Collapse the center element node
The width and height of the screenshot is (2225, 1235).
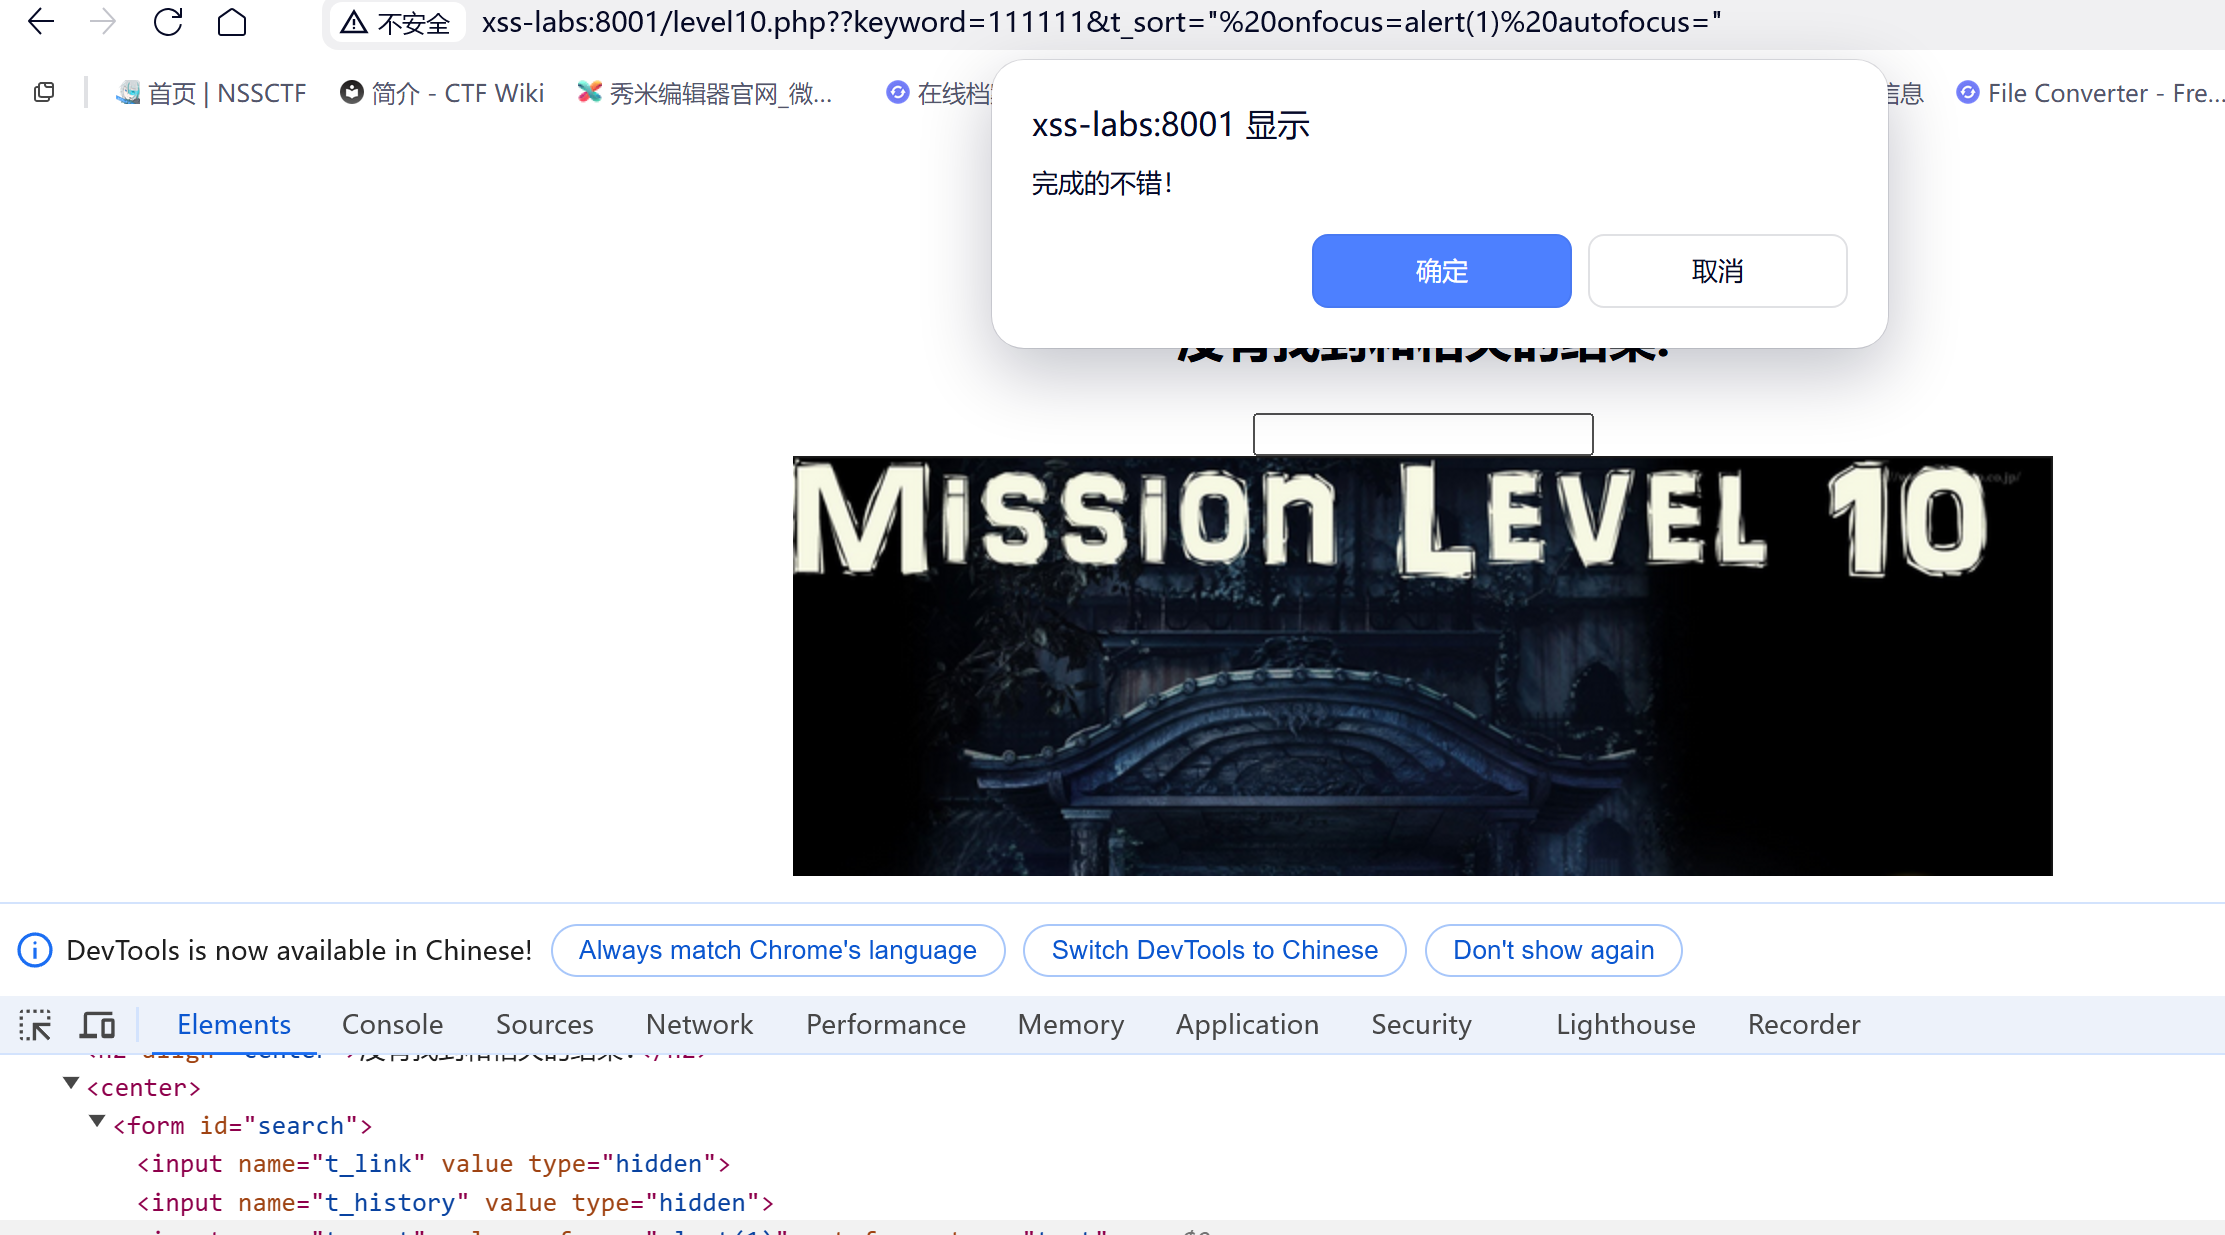(x=71, y=1083)
